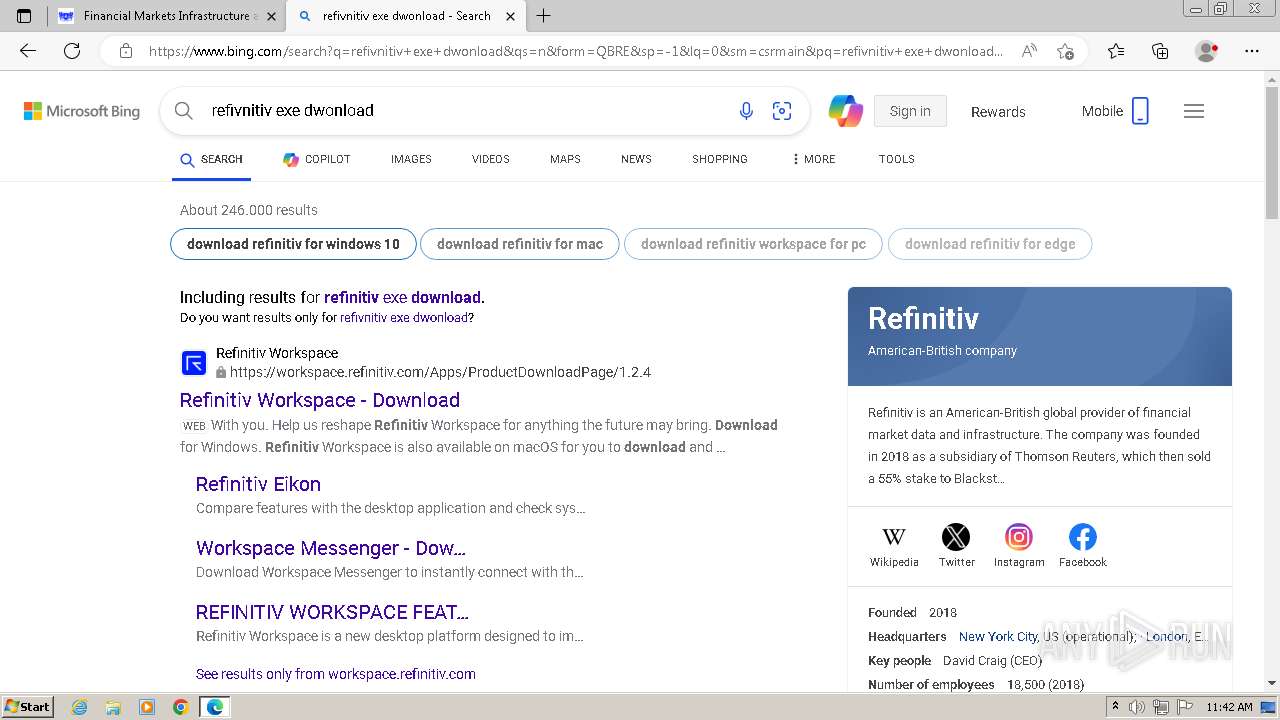Open the Collections icon

coord(1160,51)
